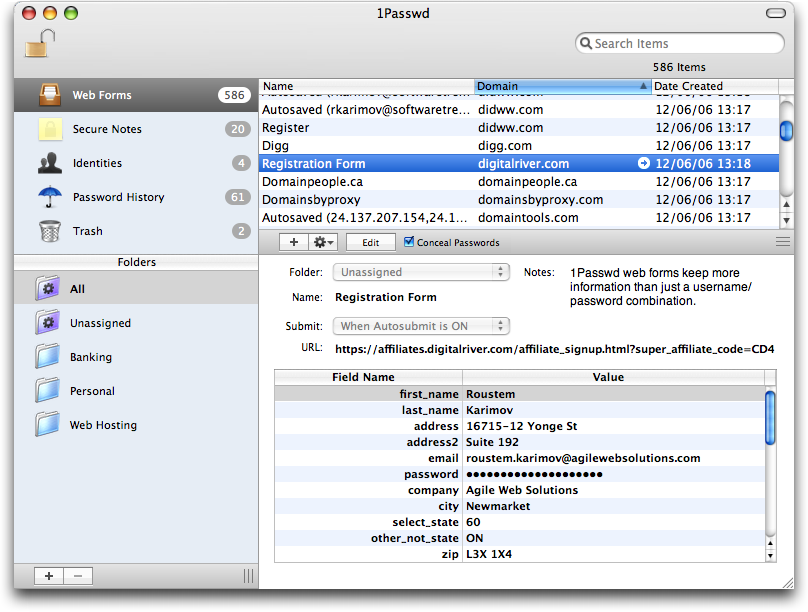Click the Edit button
Viewport: 808px width, 612px height.
[x=370, y=242]
